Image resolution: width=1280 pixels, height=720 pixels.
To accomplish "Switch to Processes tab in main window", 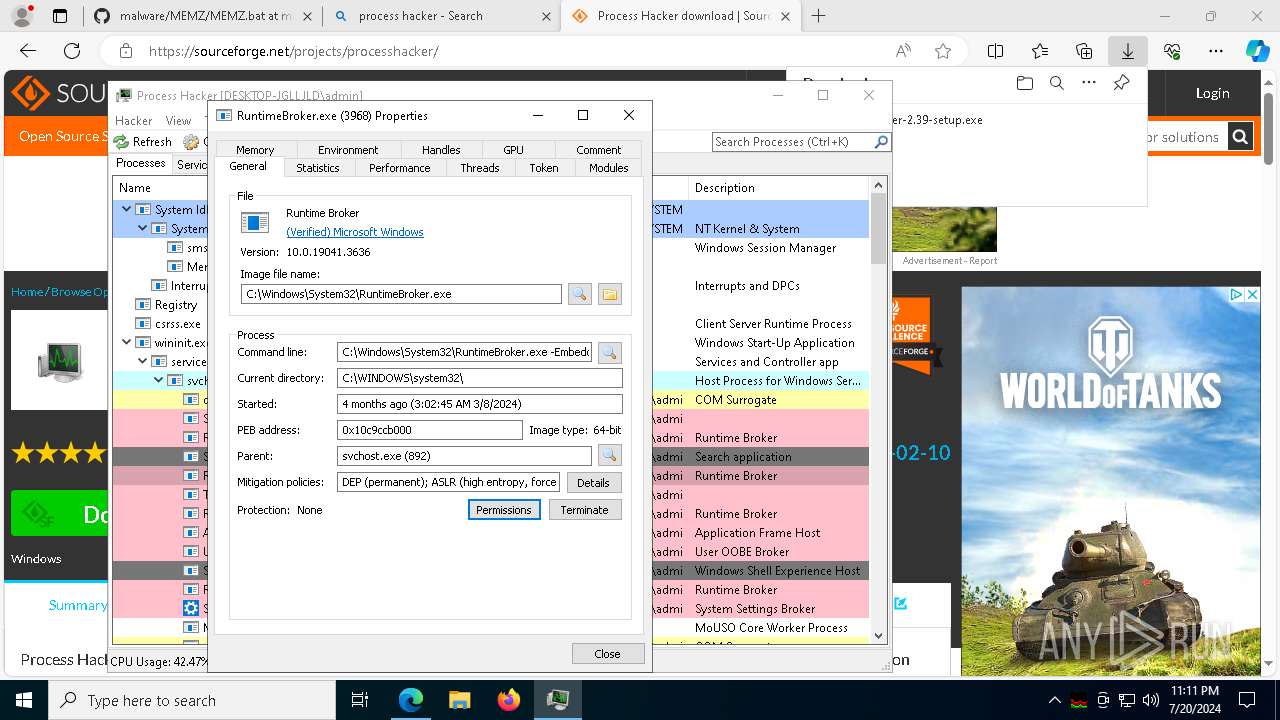I will point(141,163).
